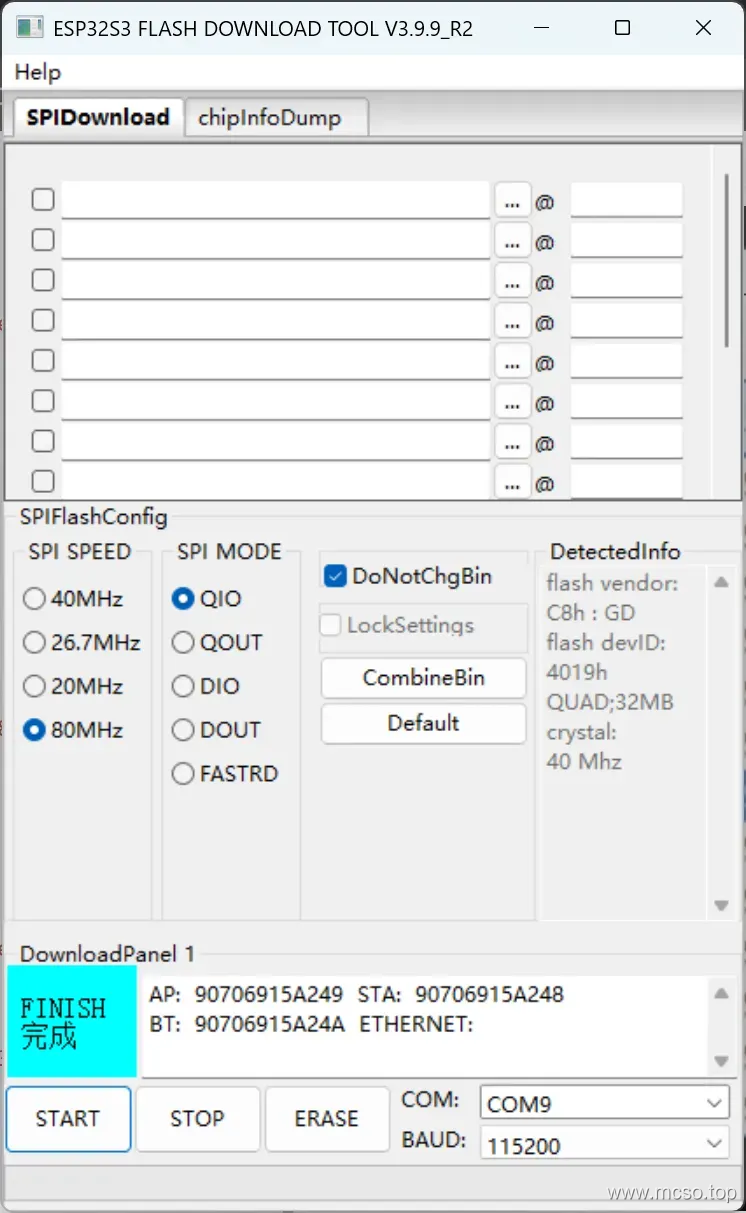Click up arrow in MAC address log

click(x=721, y=993)
